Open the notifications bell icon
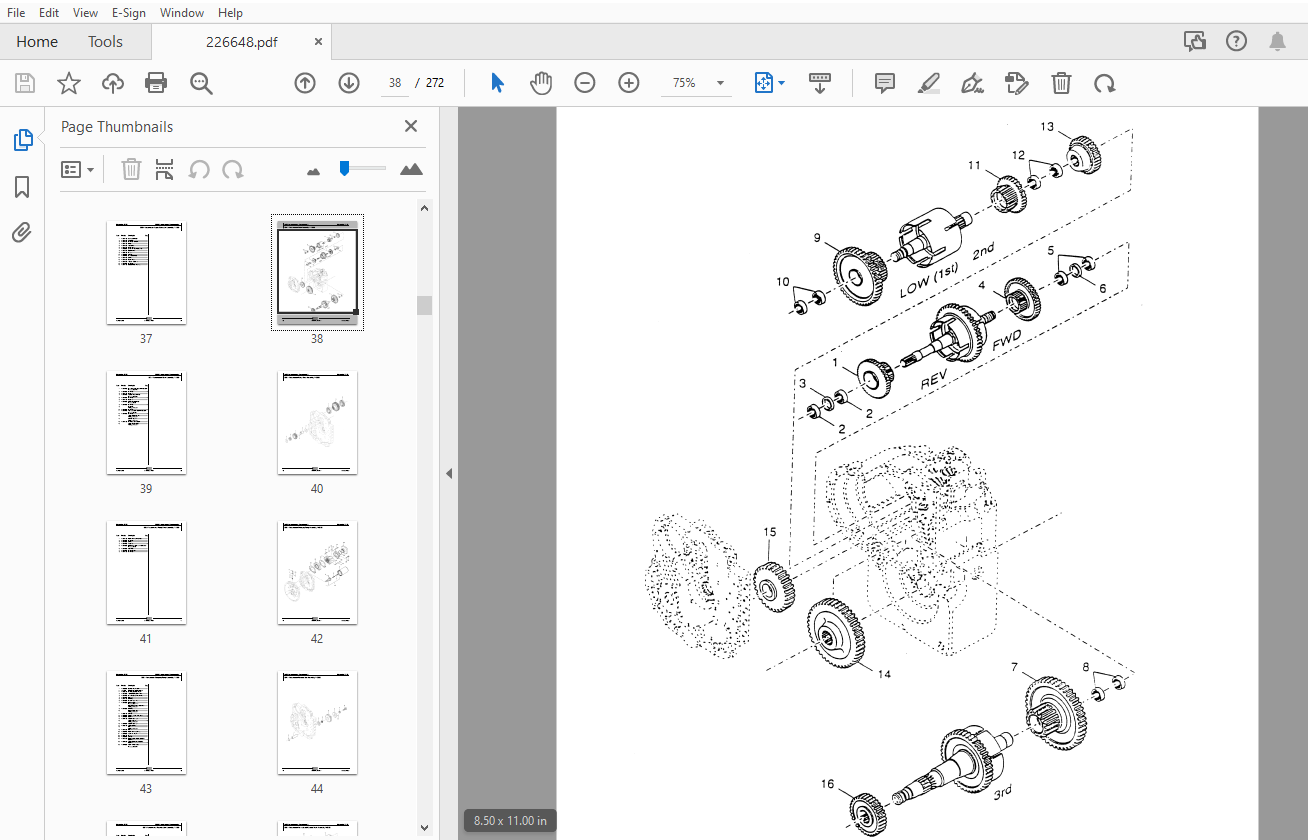 tap(1277, 41)
